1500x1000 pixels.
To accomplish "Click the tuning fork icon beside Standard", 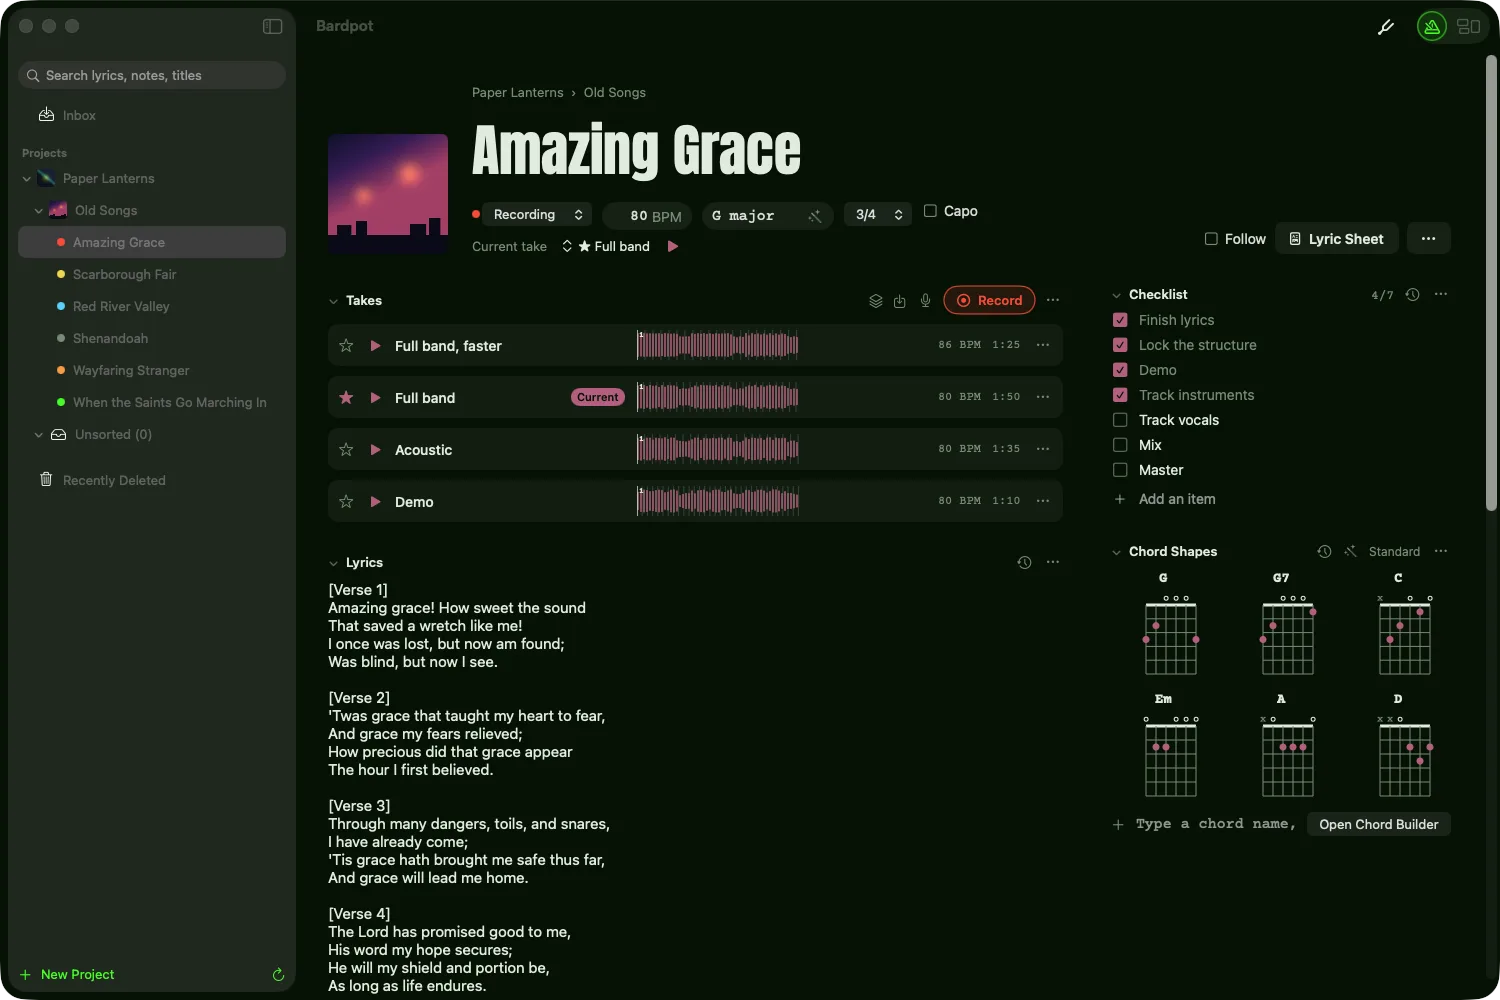I will point(1350,551).
